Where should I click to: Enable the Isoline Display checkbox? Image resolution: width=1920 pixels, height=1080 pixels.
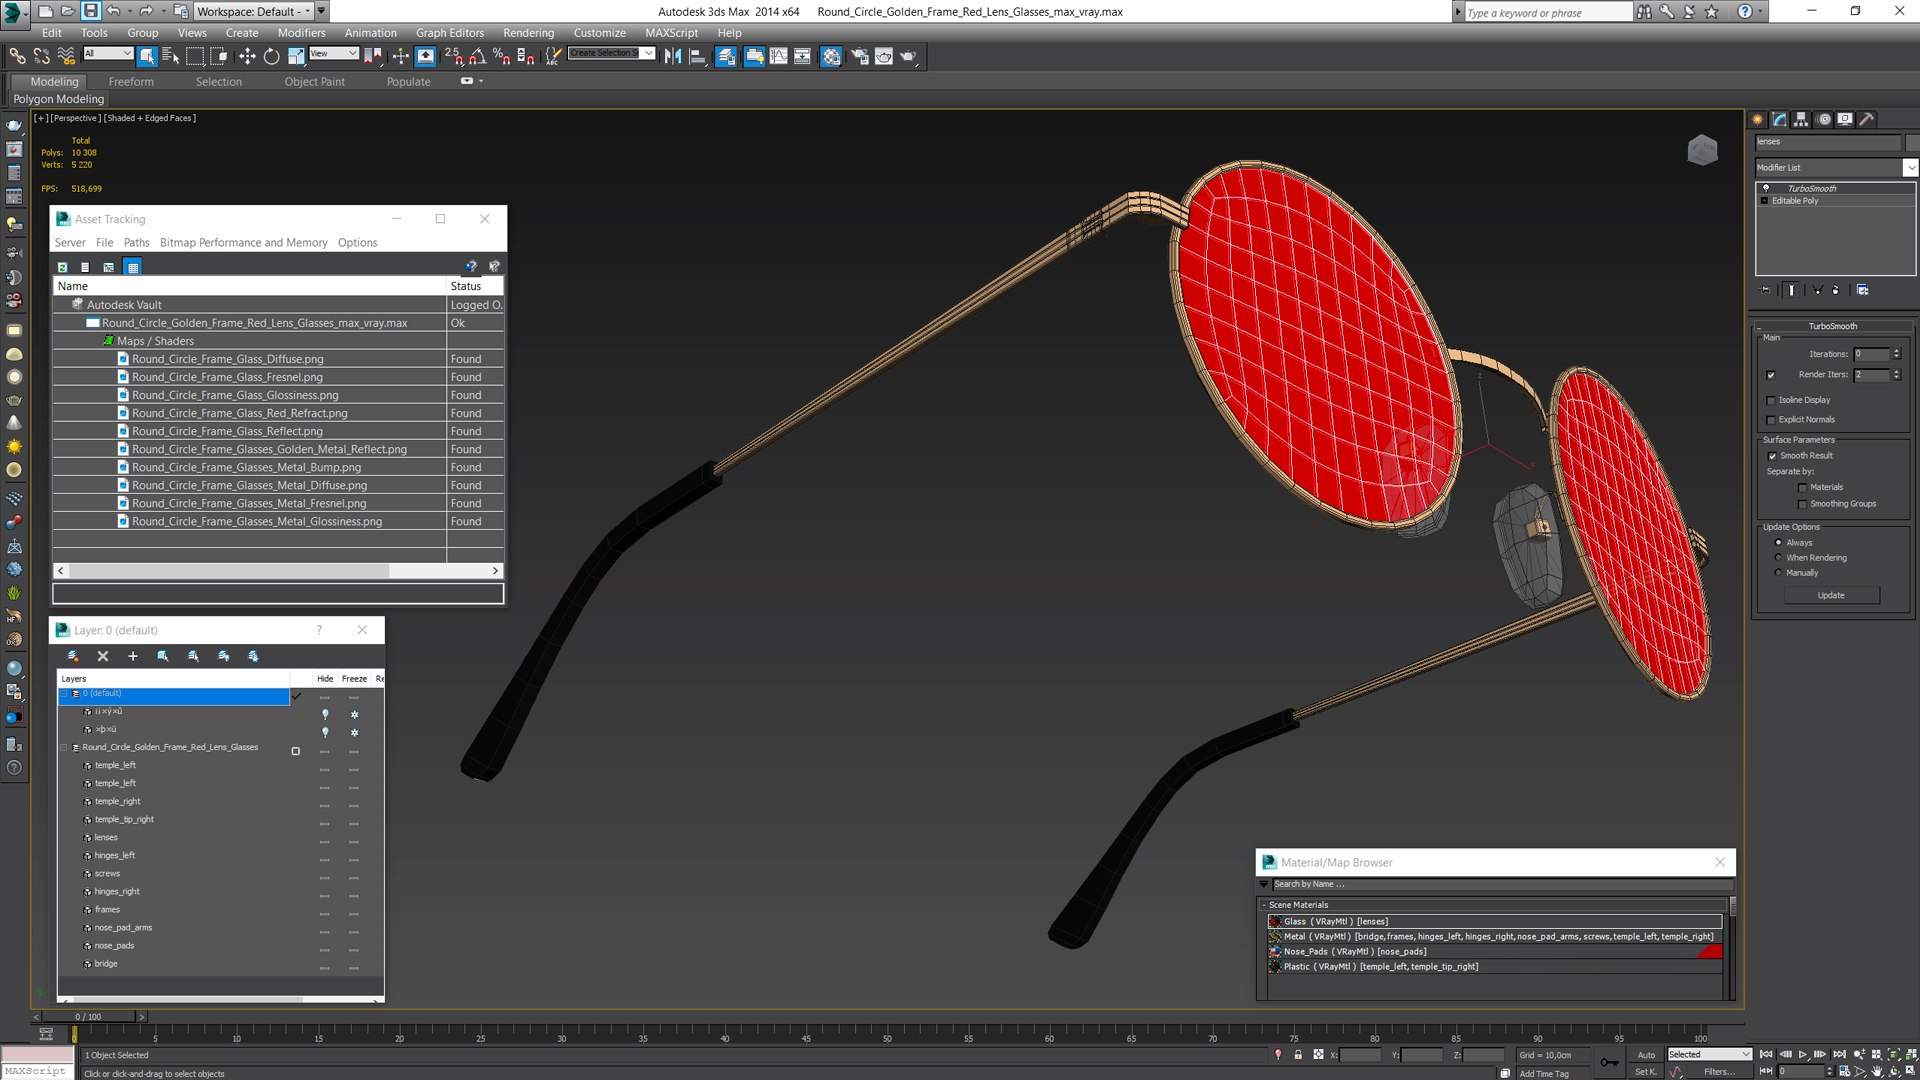coord(1771,400)
